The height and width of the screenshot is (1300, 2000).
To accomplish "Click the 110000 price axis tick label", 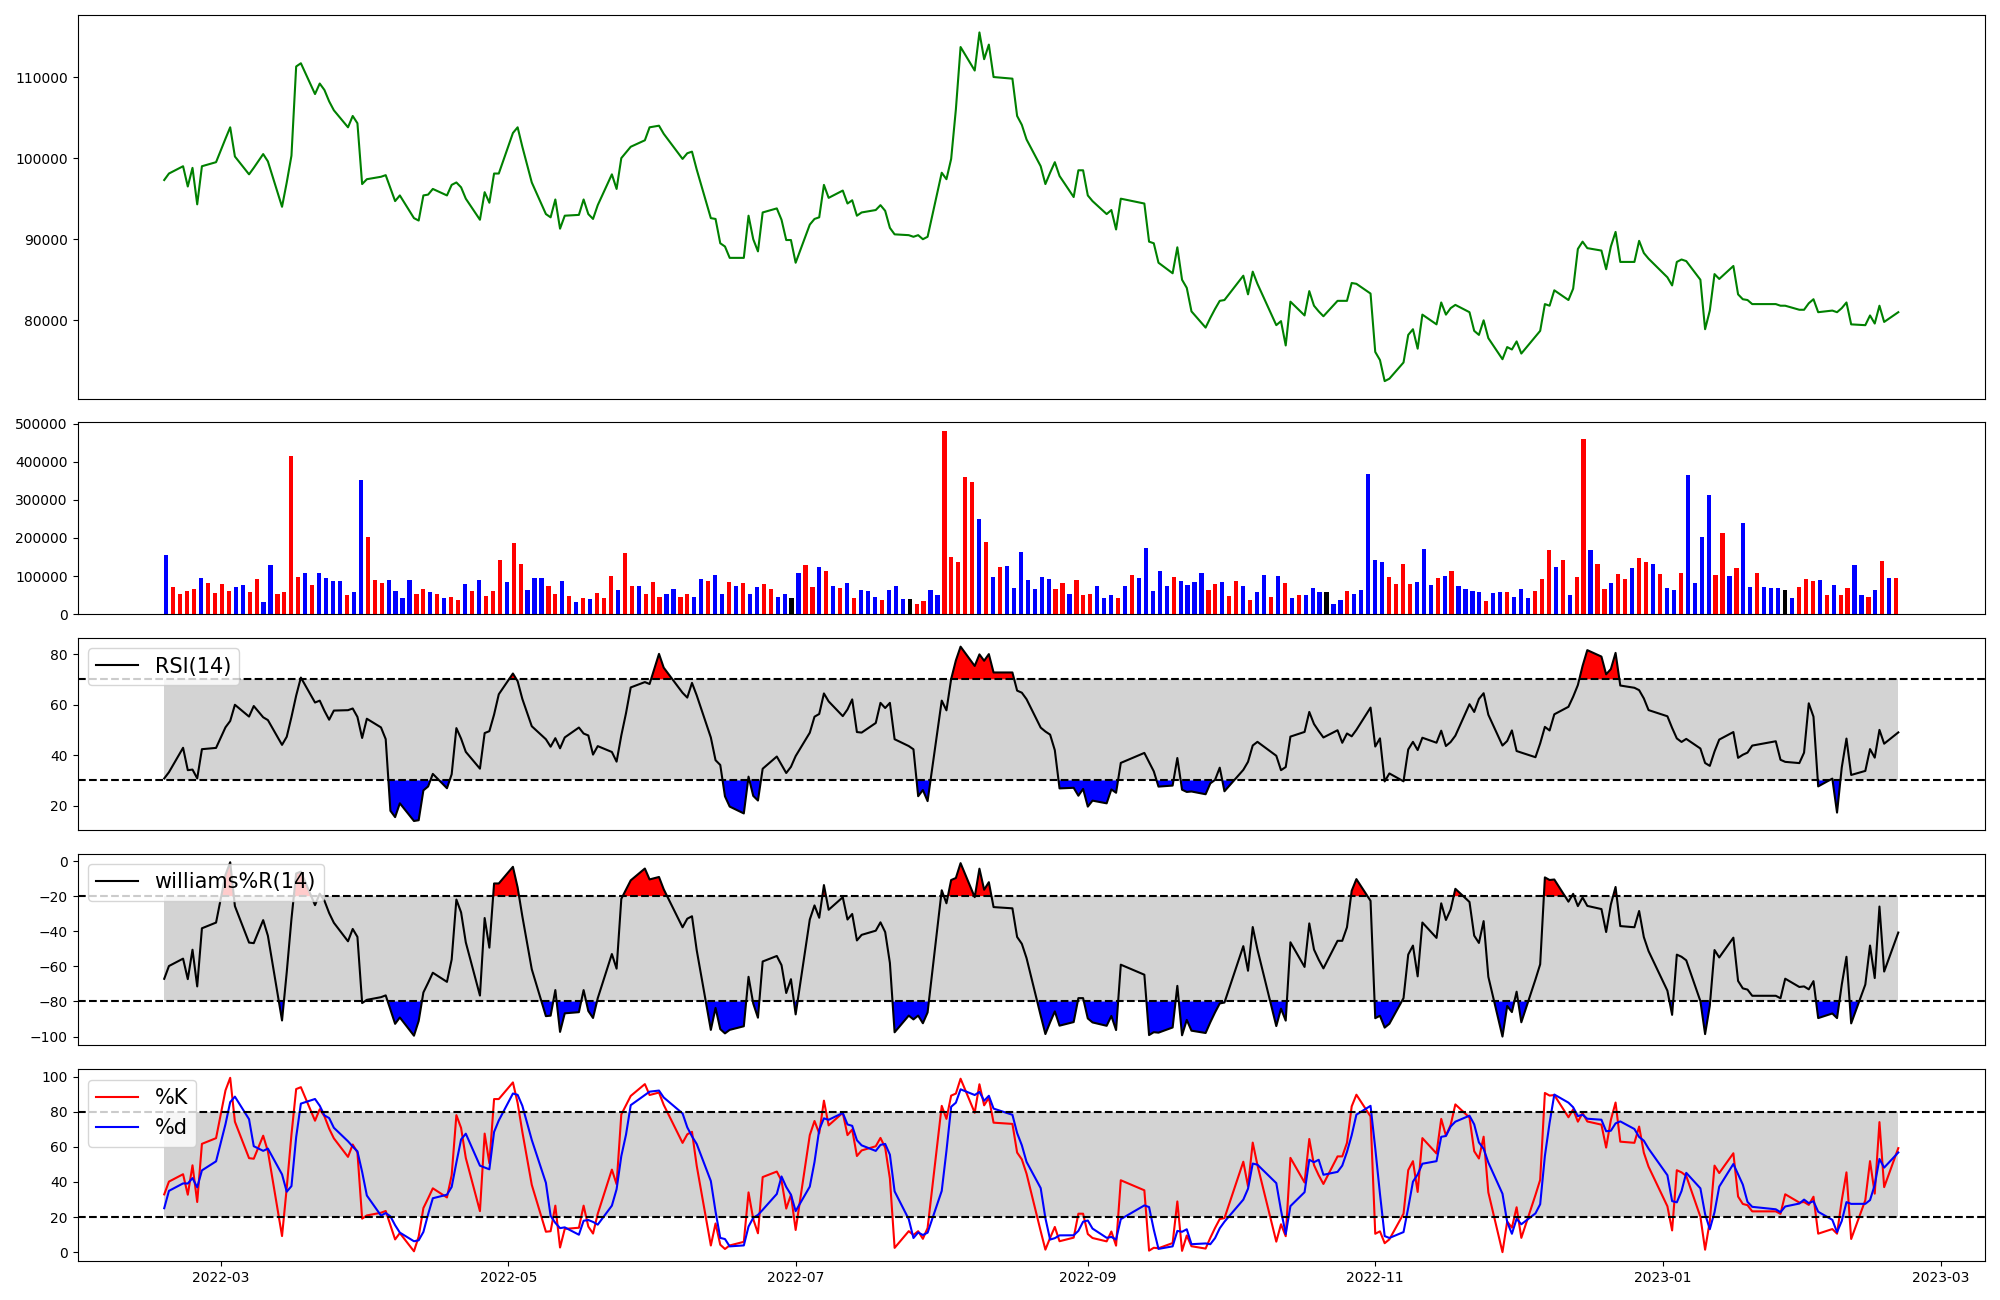I will click(42, 78).
